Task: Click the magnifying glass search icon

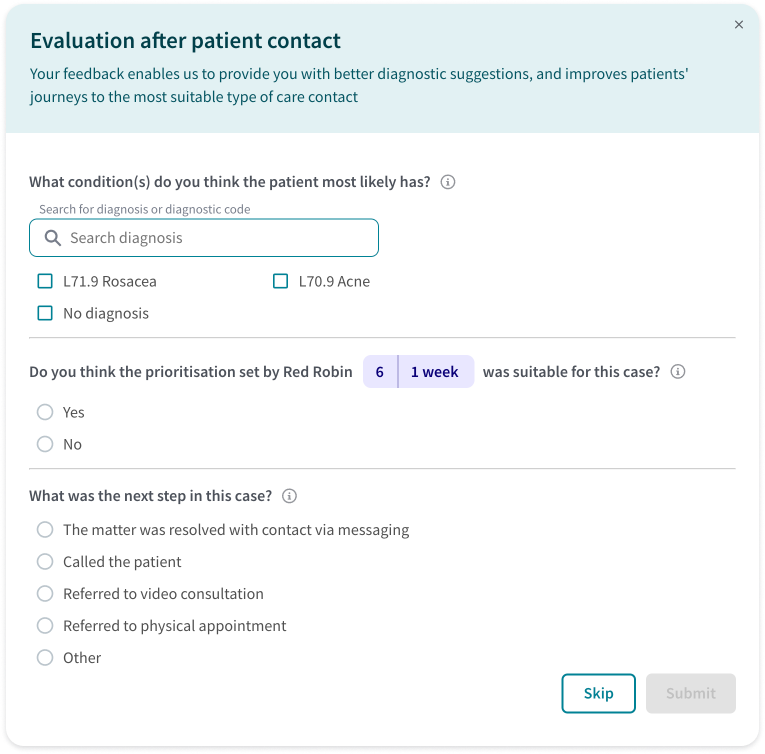Action: [x=53, y=238]
